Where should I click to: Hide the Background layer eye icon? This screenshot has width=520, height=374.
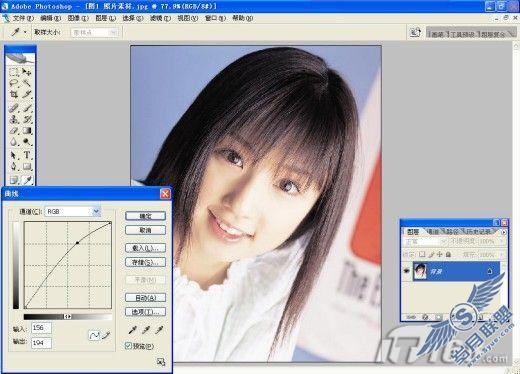[x=406, y=271]
